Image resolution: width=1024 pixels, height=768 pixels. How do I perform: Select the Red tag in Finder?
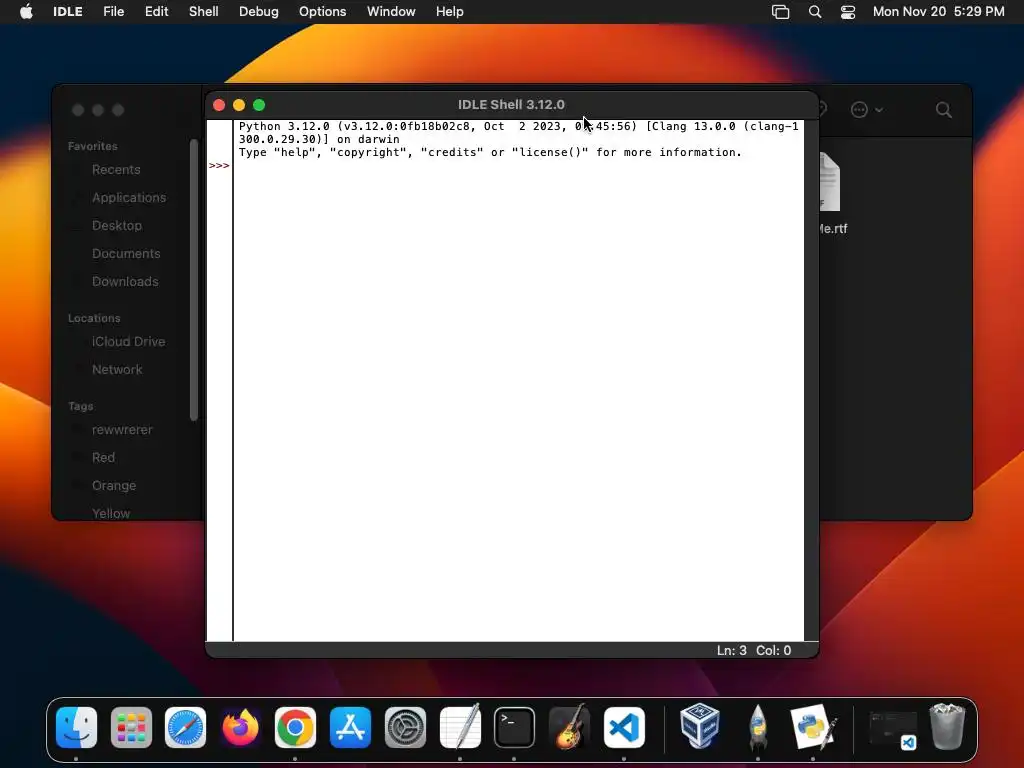click(103, 458)
